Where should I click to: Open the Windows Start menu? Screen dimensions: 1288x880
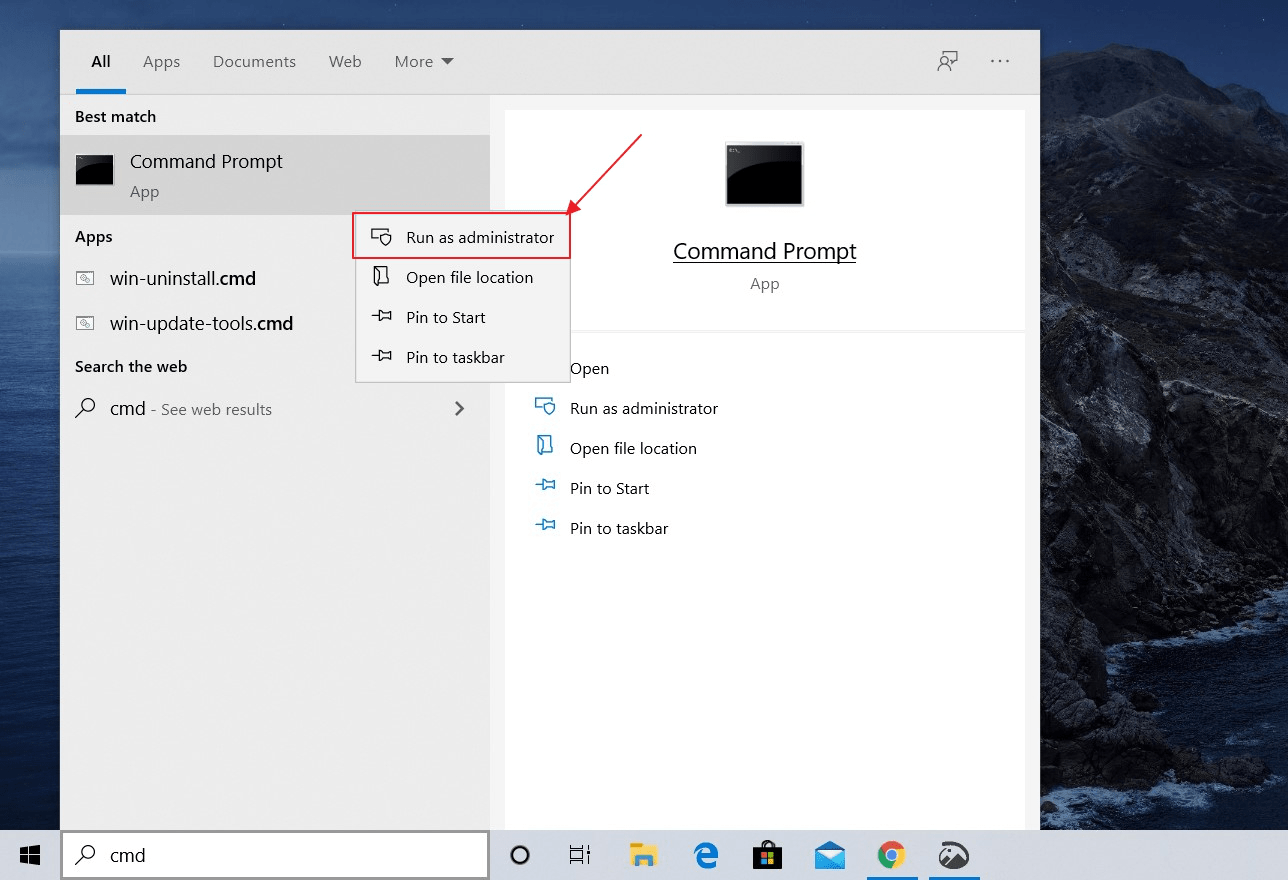pos(30,855)
